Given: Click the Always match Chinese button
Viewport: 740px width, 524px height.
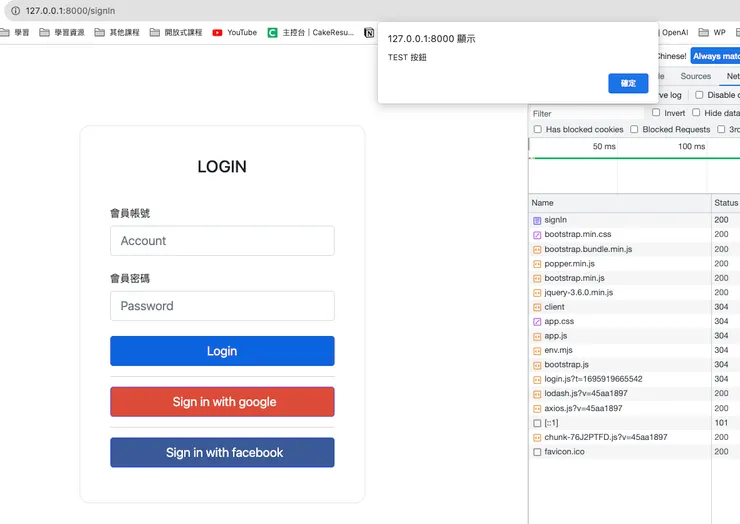Looking at the screenshot, I should tap(715, 56).
